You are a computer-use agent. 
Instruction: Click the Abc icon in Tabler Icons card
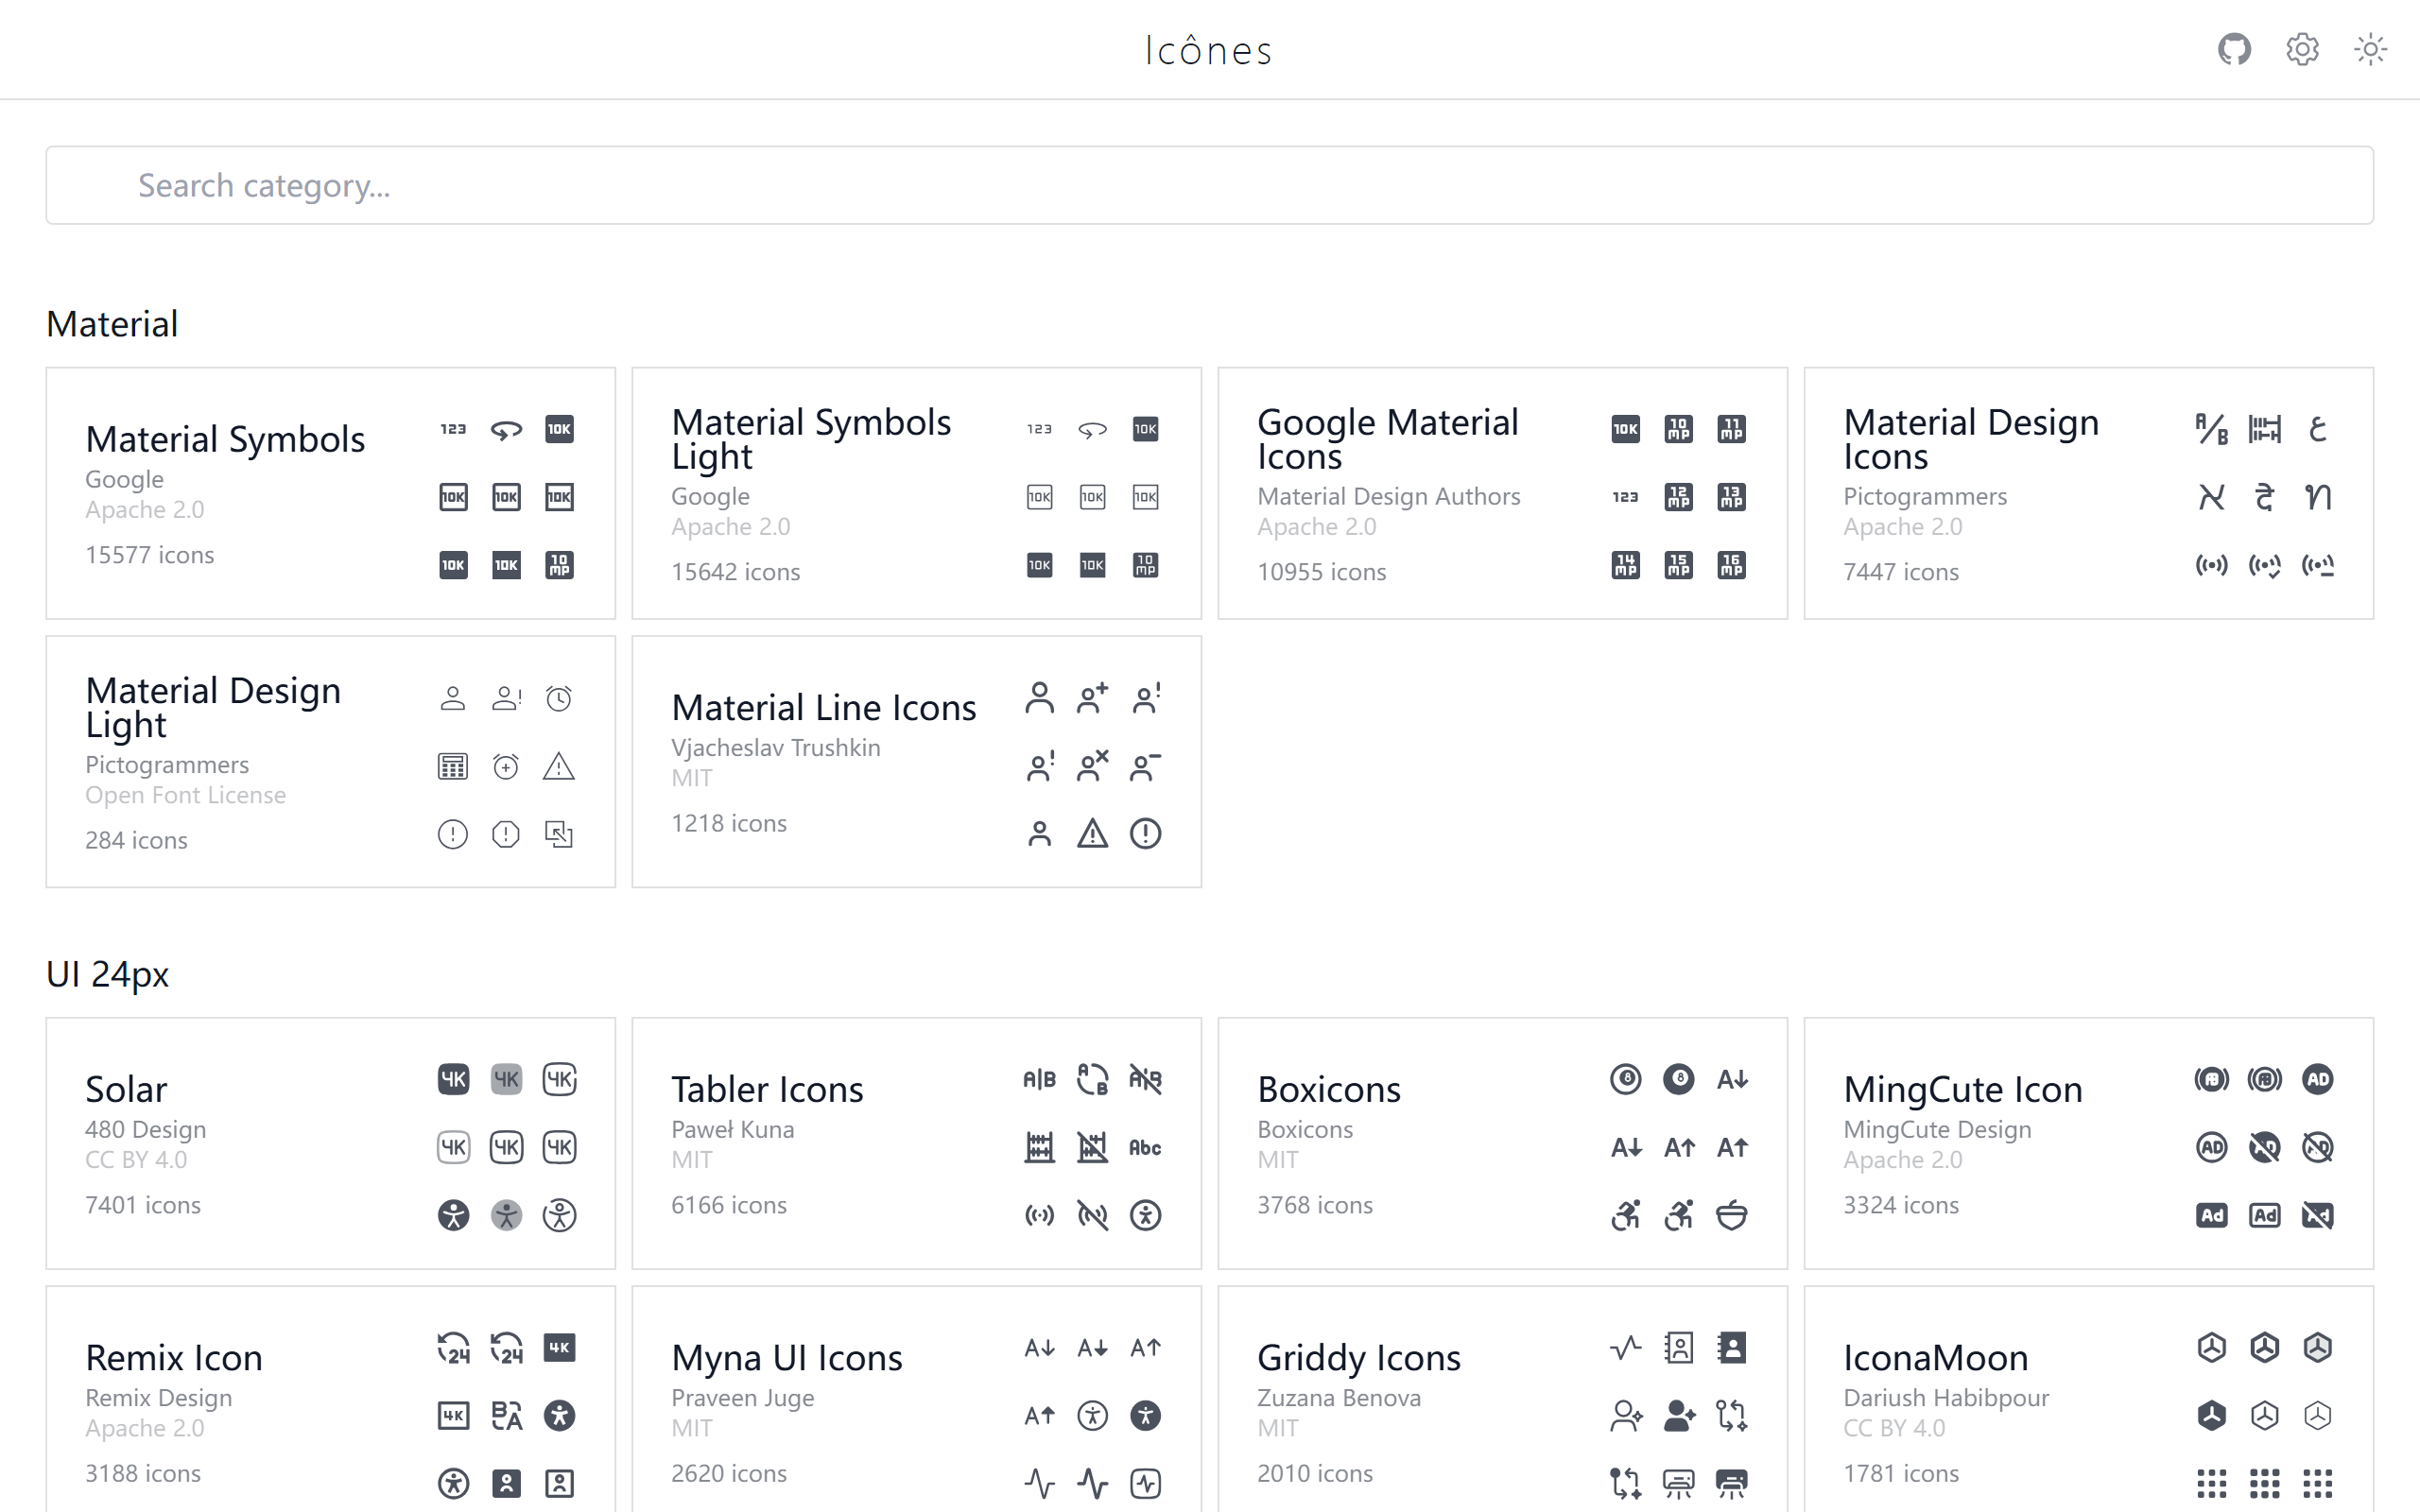pos(1145,1147)
